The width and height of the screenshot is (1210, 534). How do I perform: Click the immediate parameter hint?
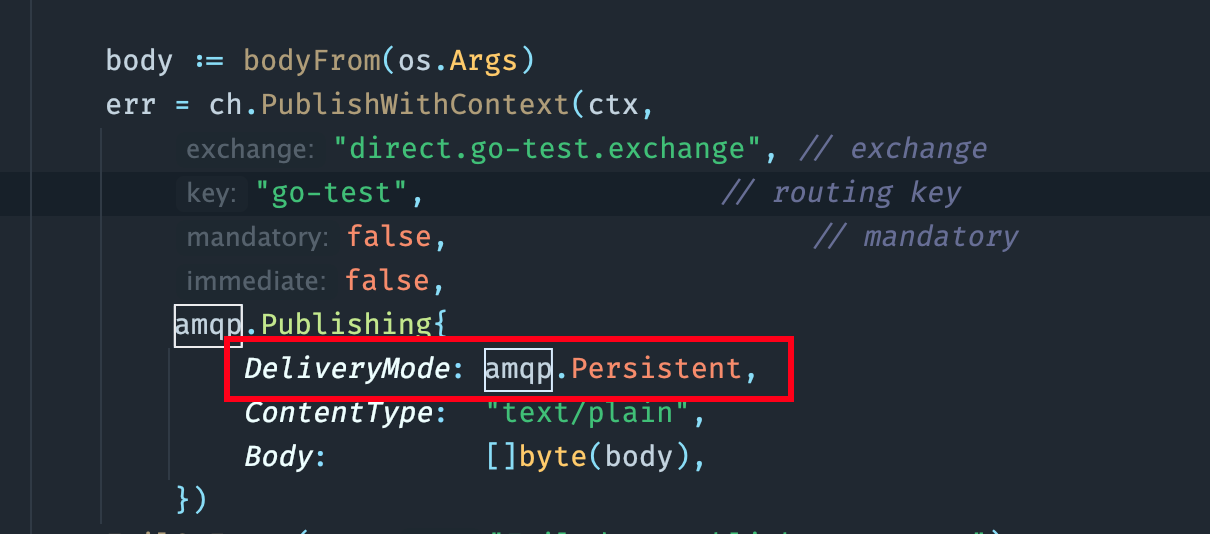point(256,281)
